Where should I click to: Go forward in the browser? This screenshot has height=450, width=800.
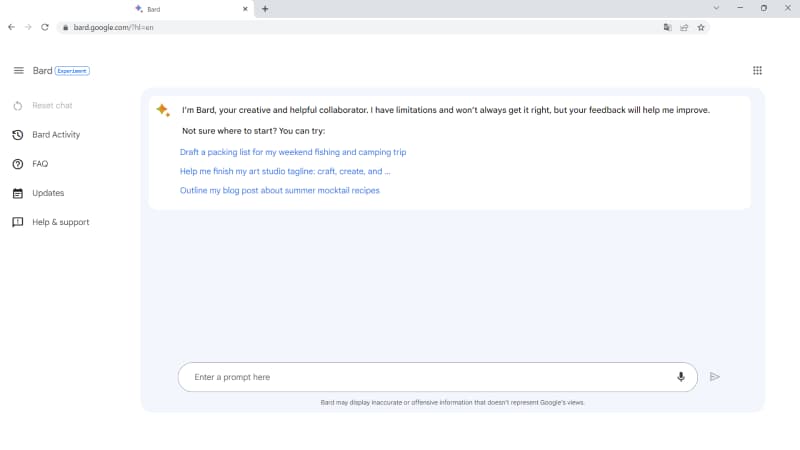(28, 27)
